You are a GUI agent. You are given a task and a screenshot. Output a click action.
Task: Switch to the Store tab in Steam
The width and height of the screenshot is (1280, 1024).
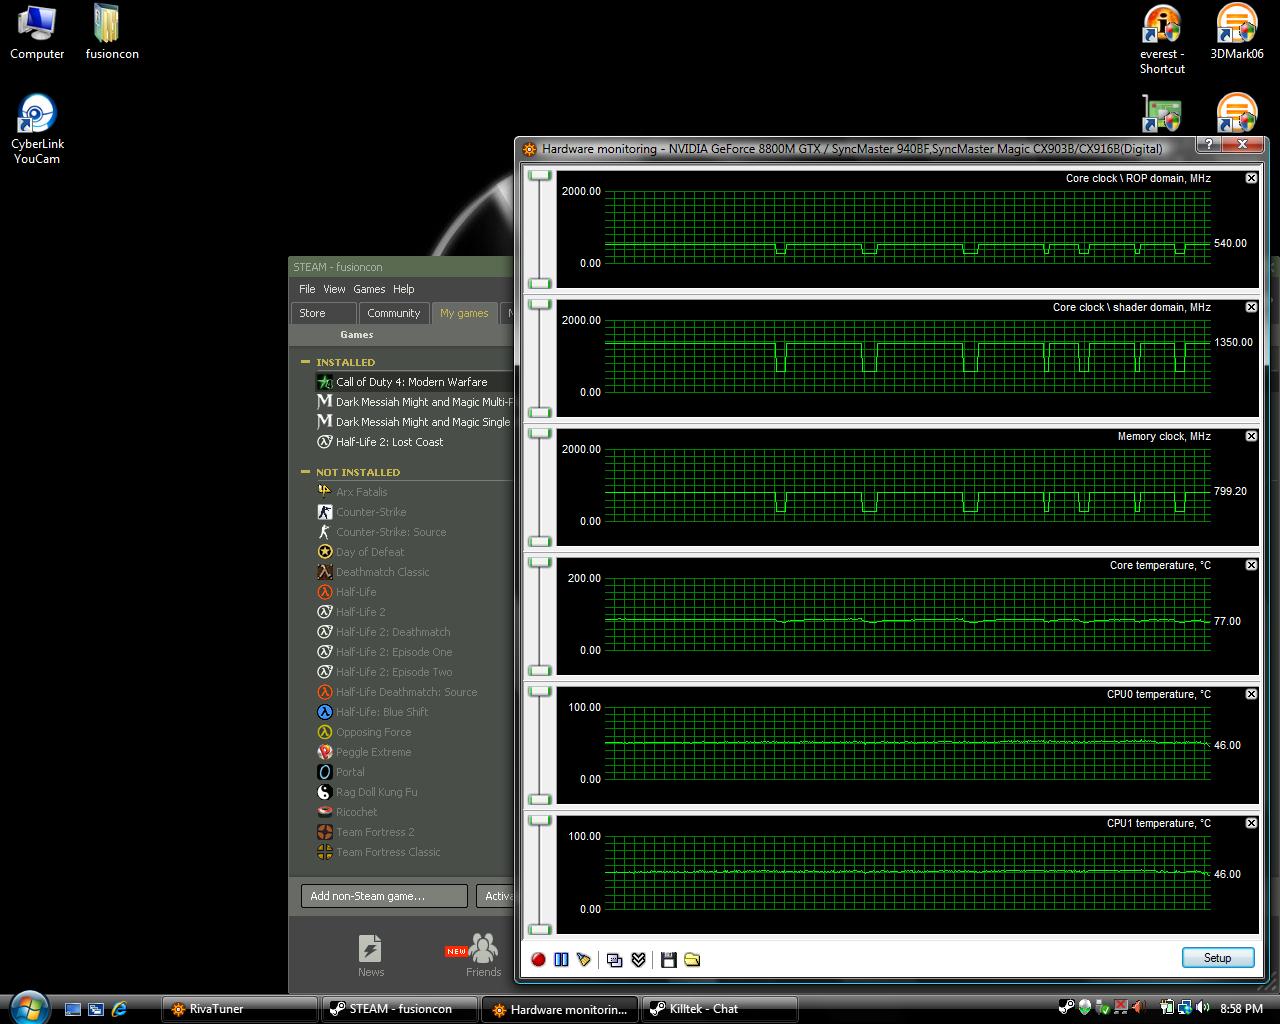pyautogui.click(x=324, y=313)
